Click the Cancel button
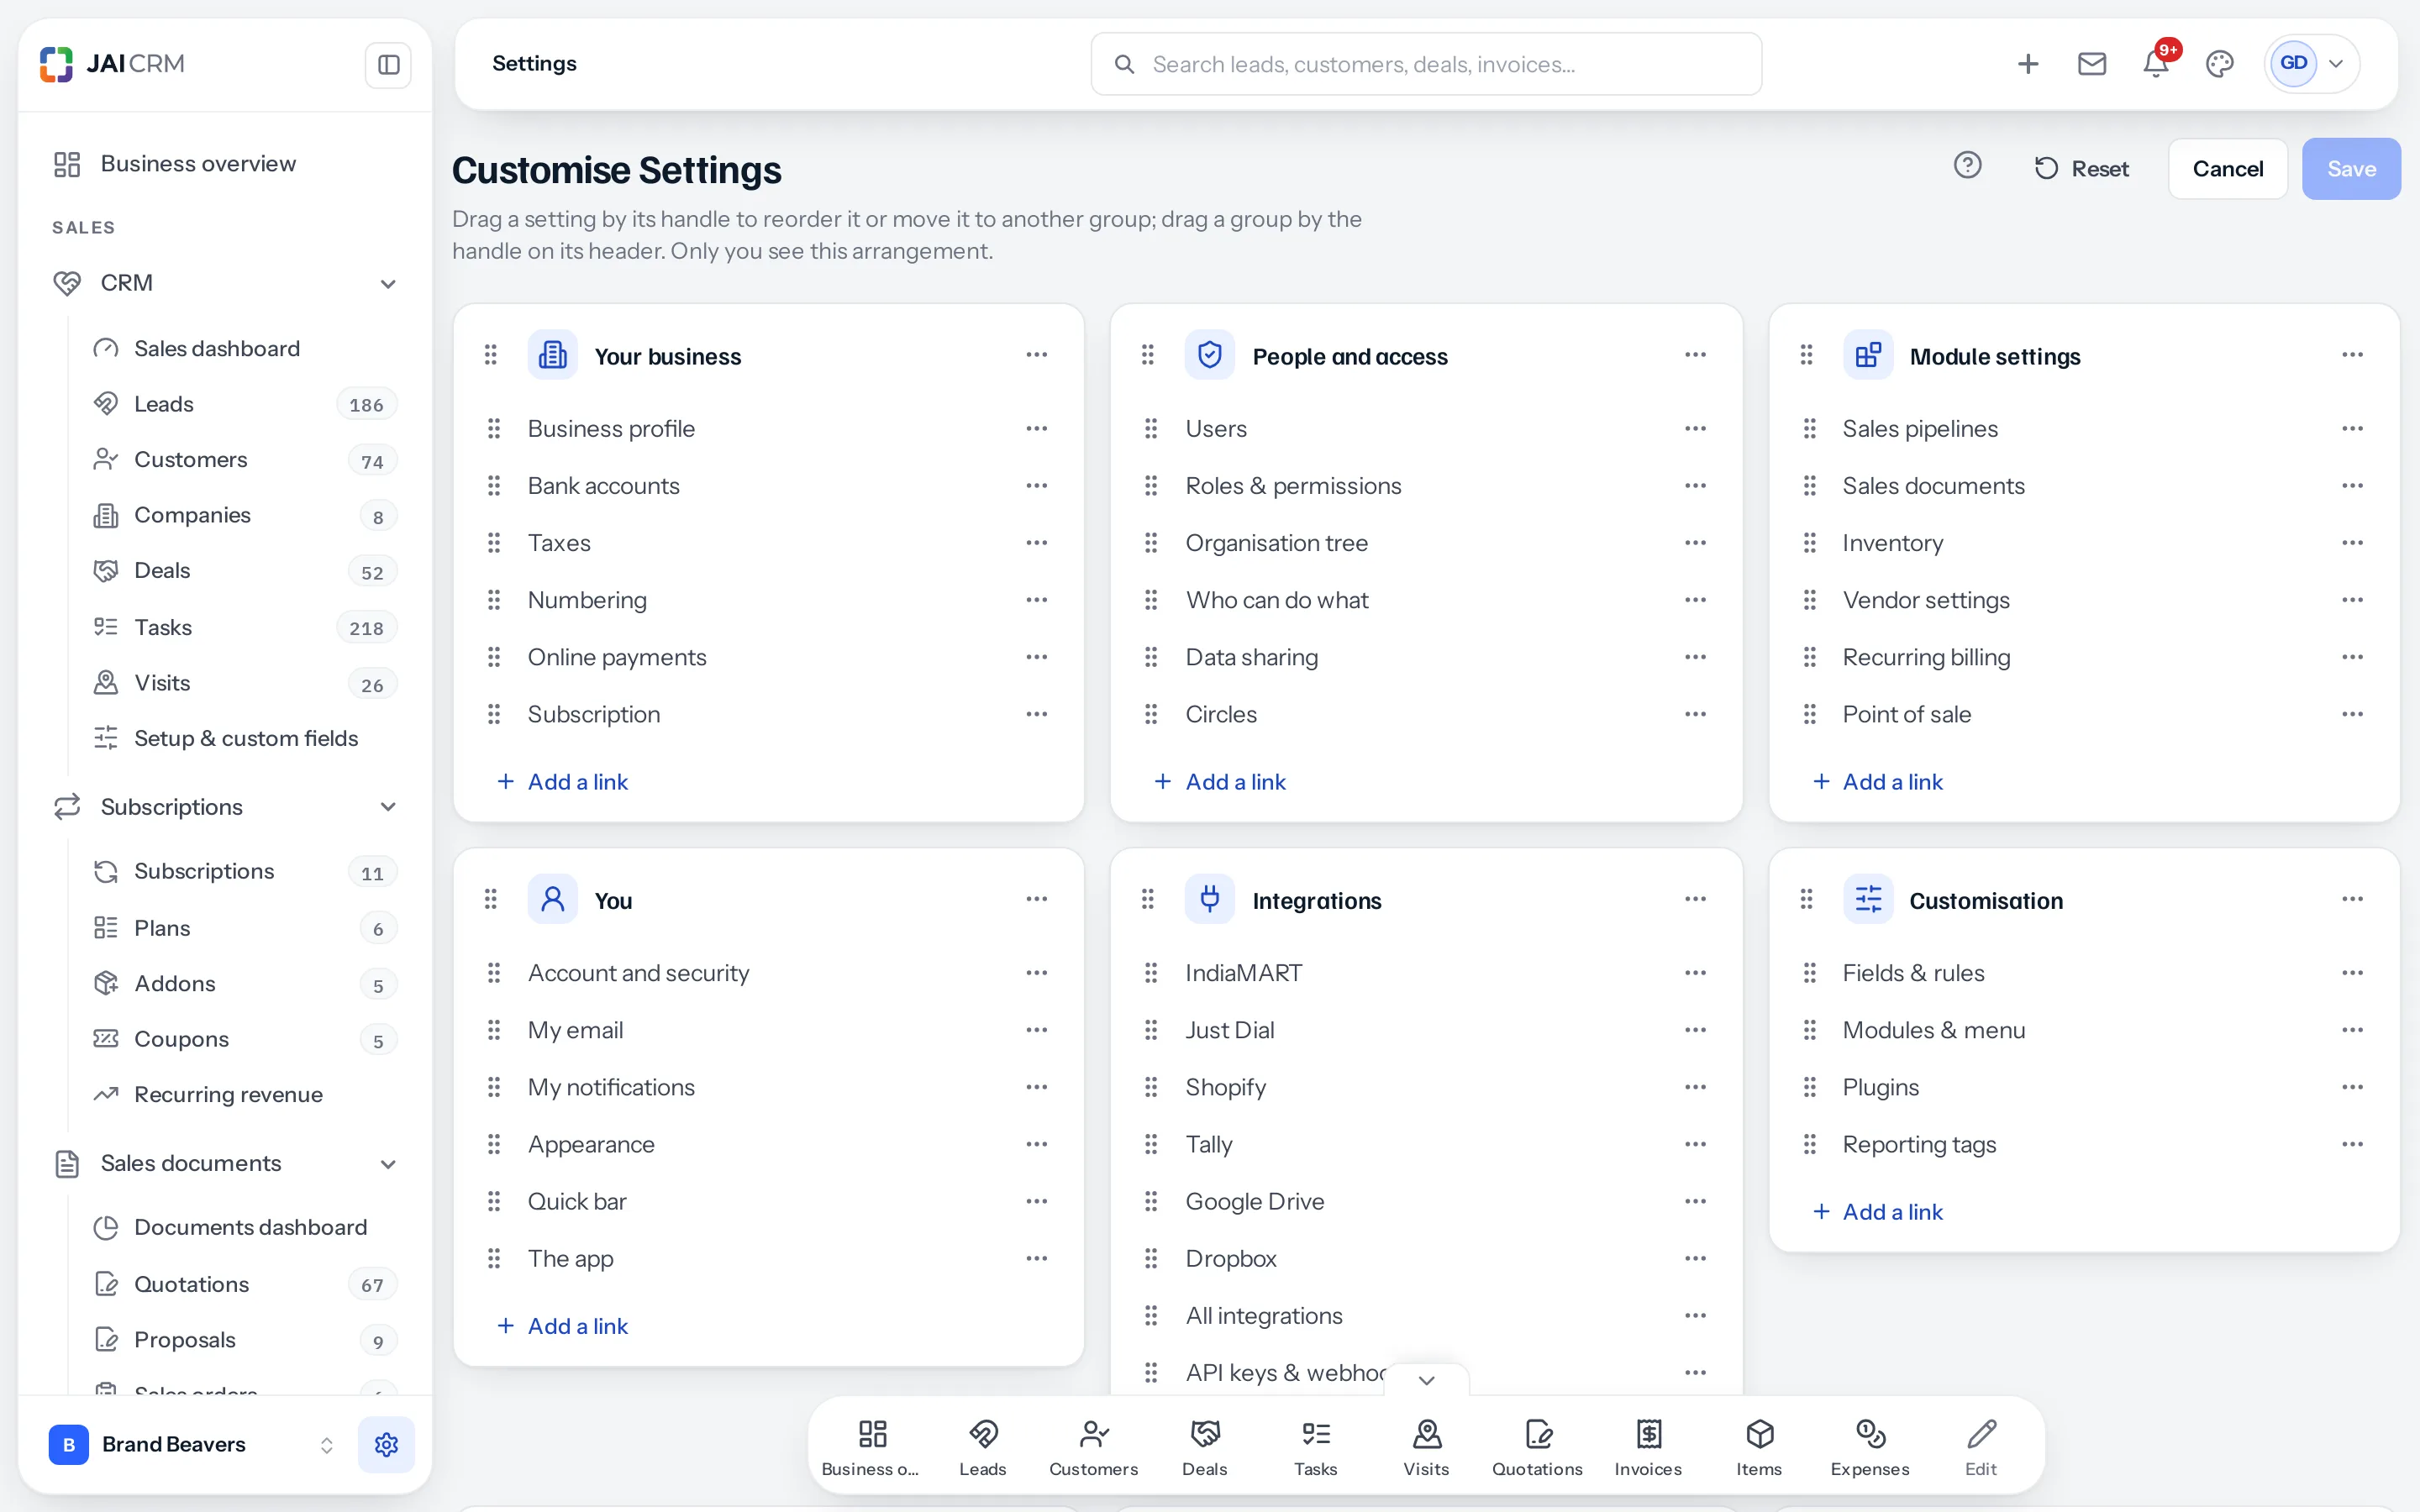 click(x=2228, y=169)
